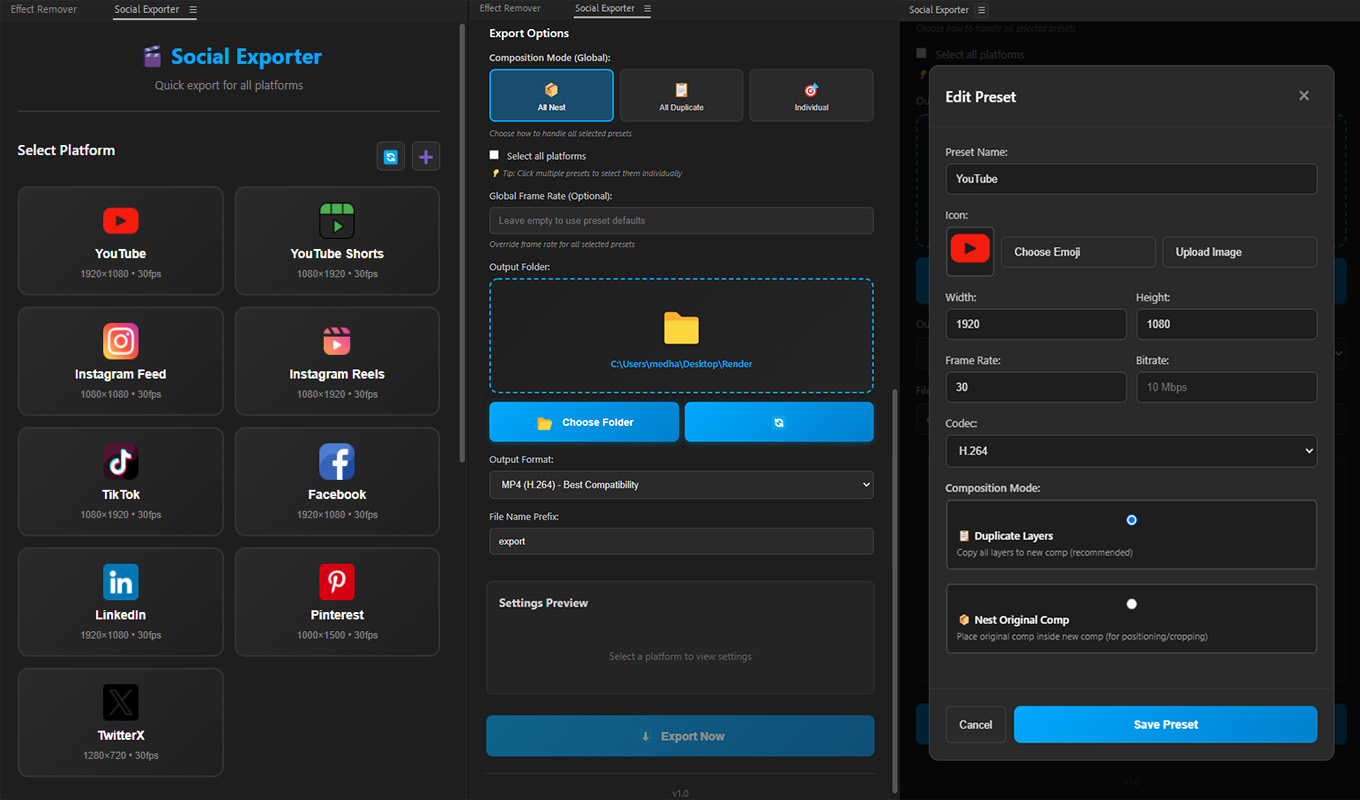Image resolution: width=1360 pixels, height=800 pixels.
Task: Select the Instagram Reels platform icon
Action: tap(337, 341)
